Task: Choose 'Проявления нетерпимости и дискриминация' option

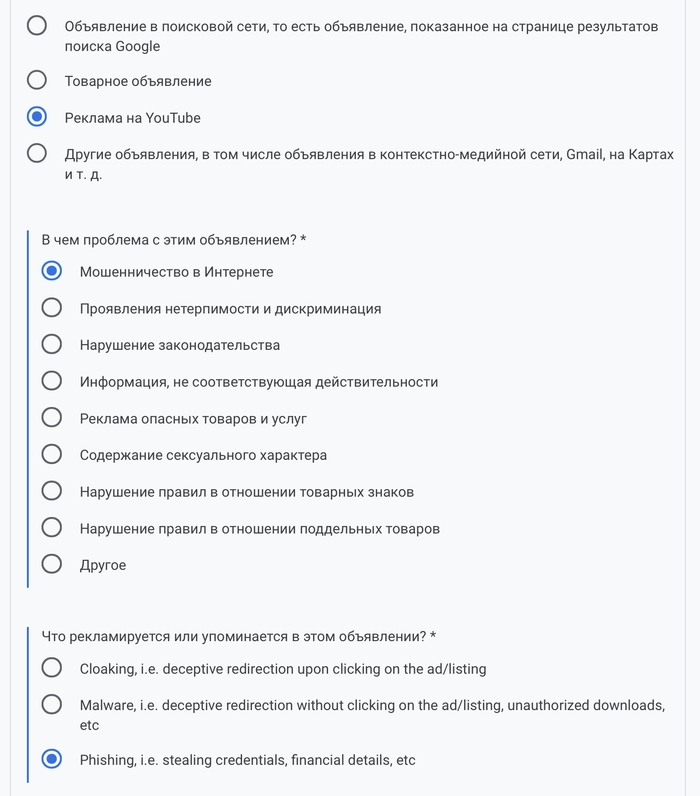Action: [x=52, y=308]
